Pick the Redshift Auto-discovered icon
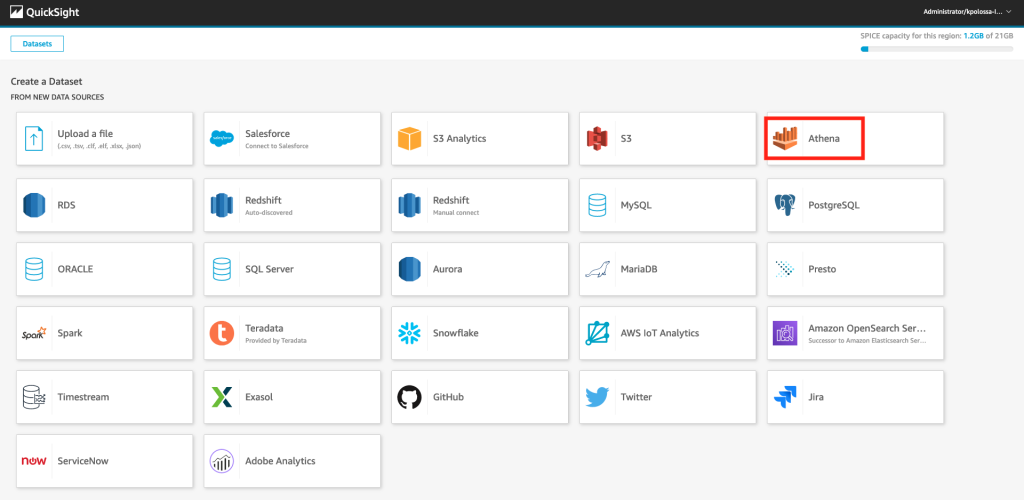 click(222, 205)
